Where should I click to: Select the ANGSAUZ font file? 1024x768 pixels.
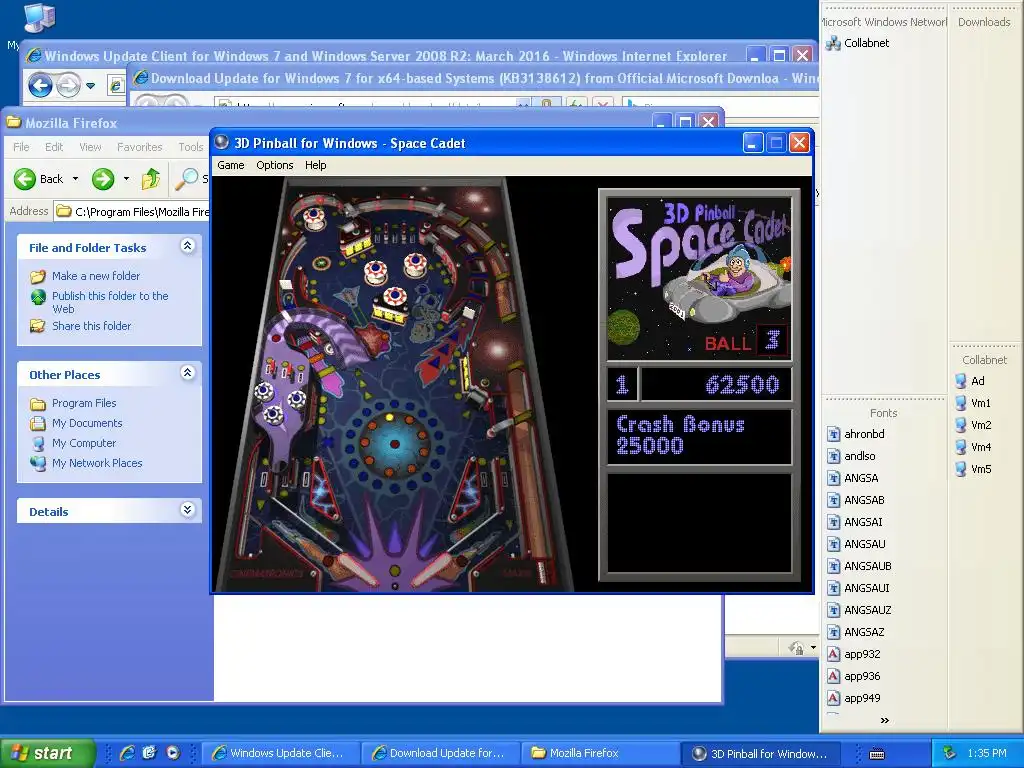[859, 610]
